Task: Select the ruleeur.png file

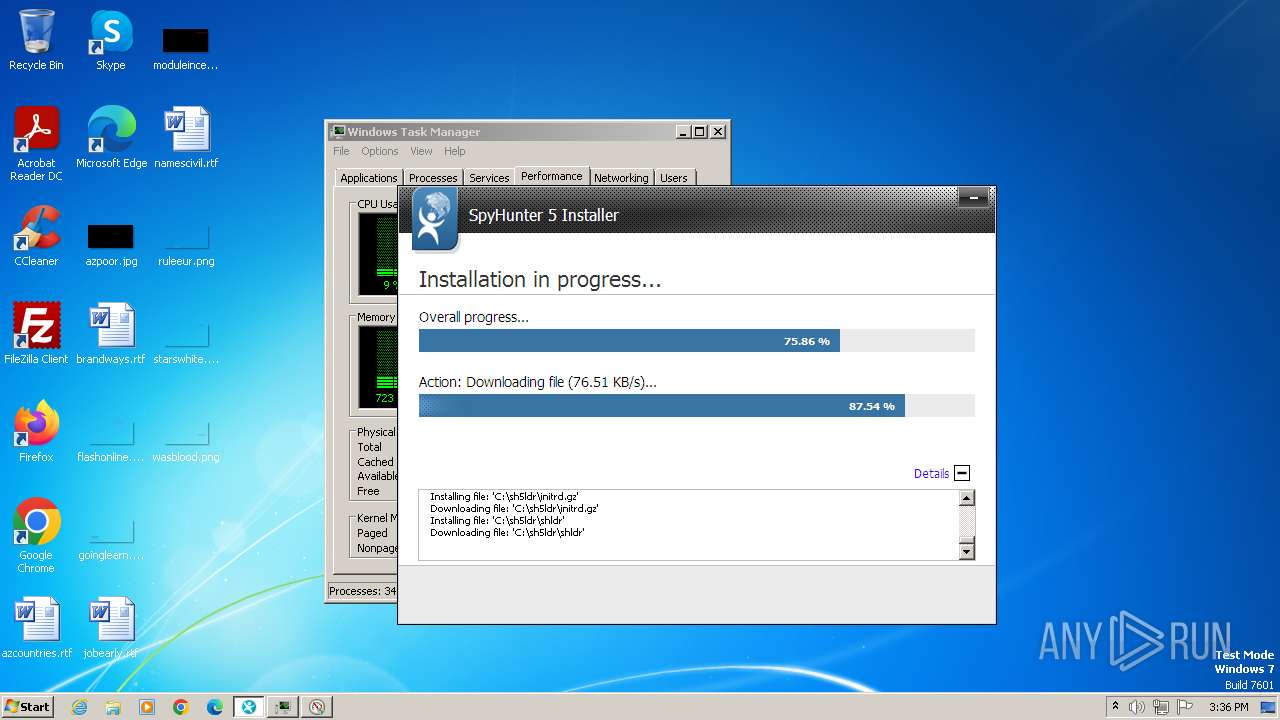Action: [x=186, y=245]
